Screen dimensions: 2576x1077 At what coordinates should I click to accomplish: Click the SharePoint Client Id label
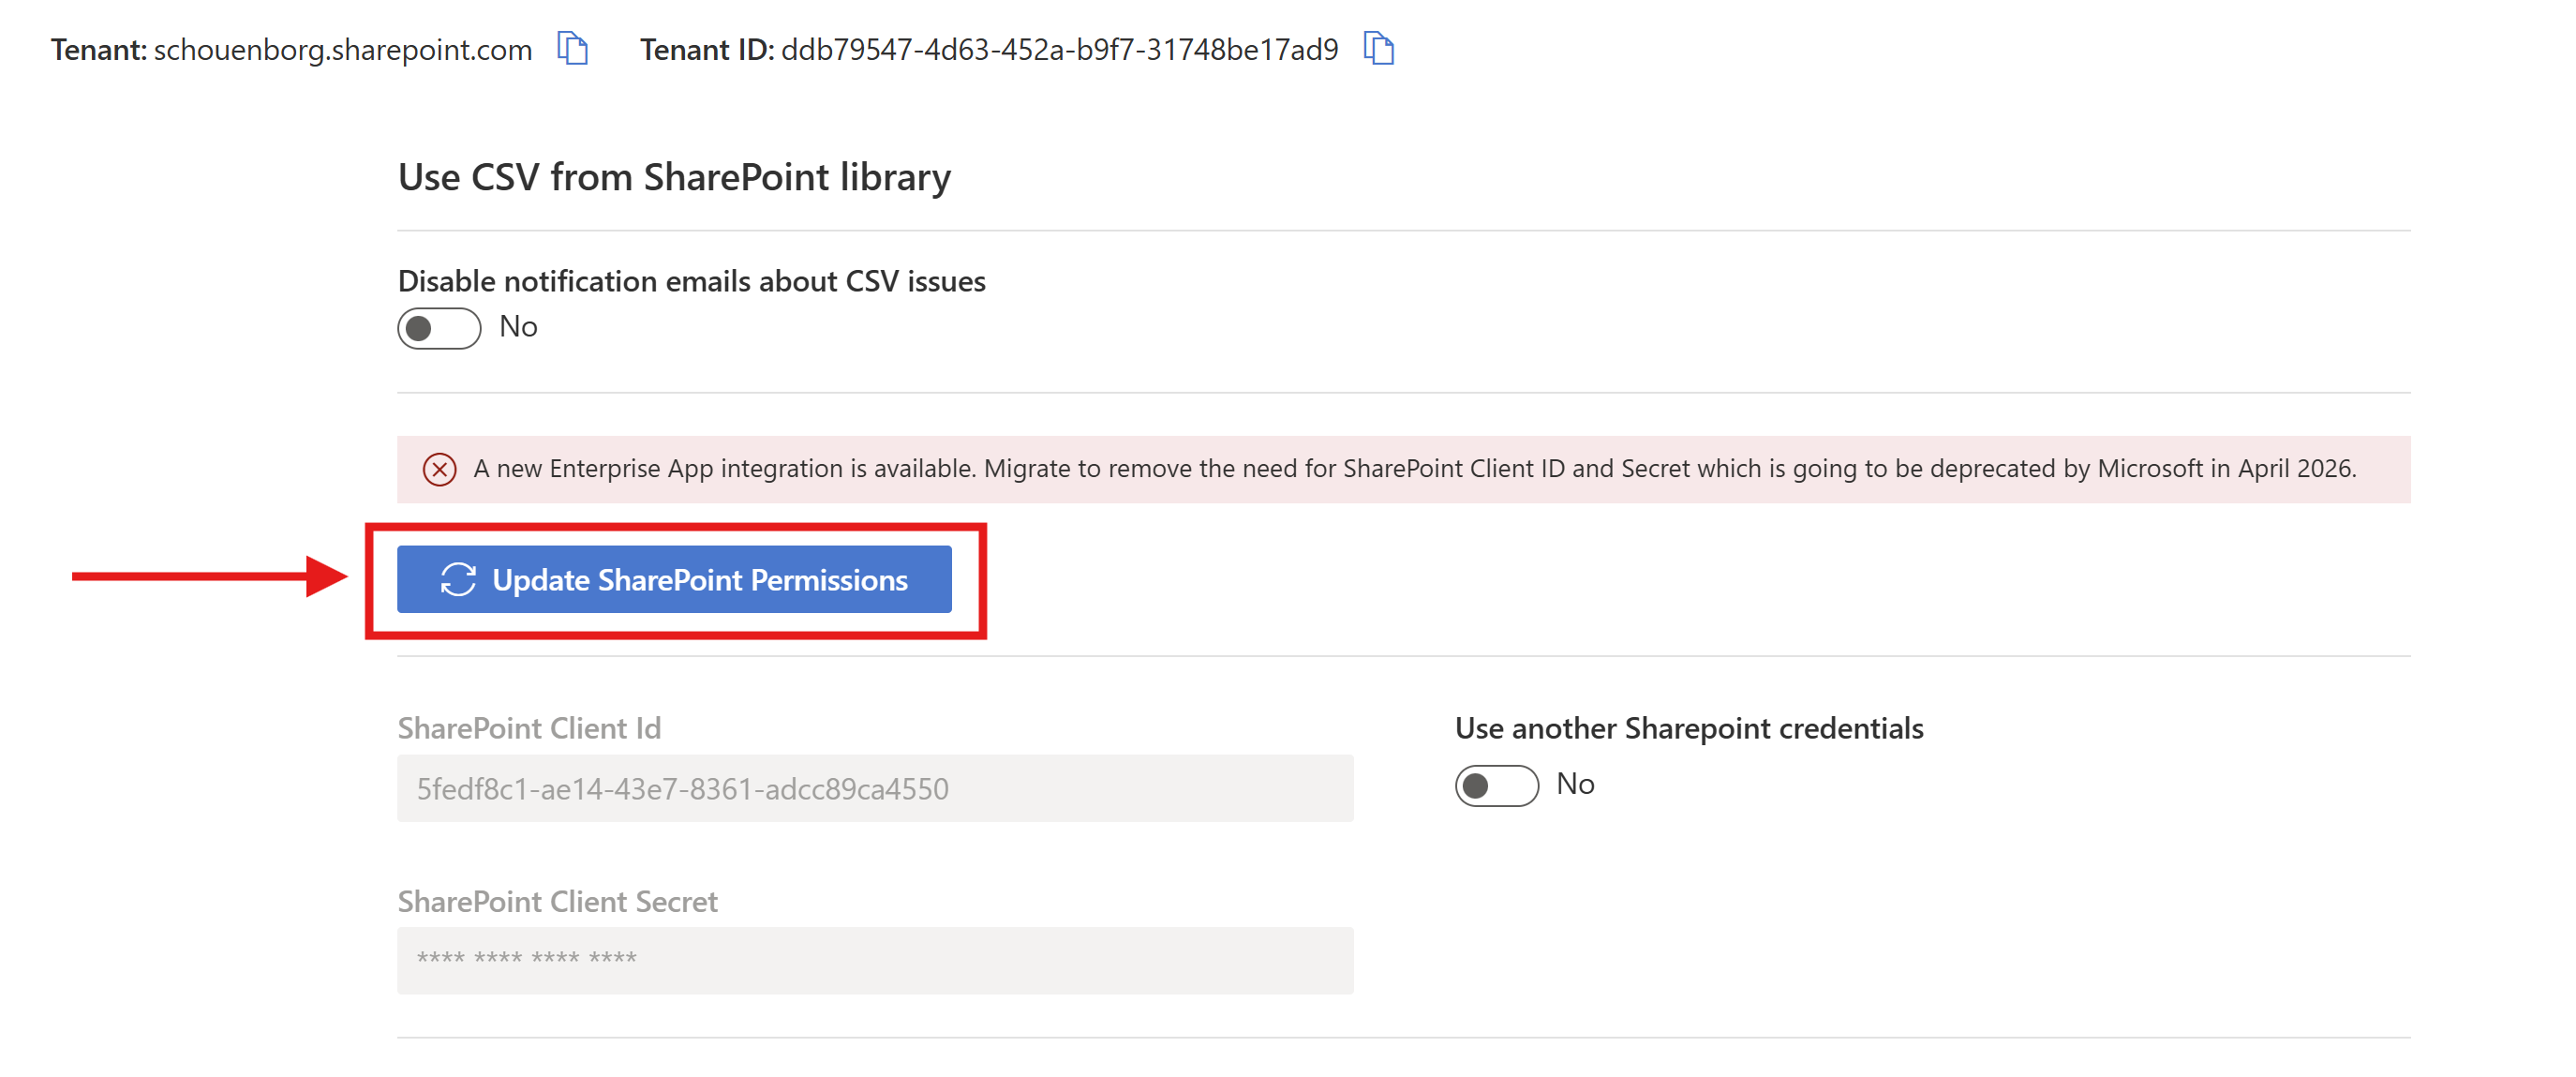[x=529, y=728]
